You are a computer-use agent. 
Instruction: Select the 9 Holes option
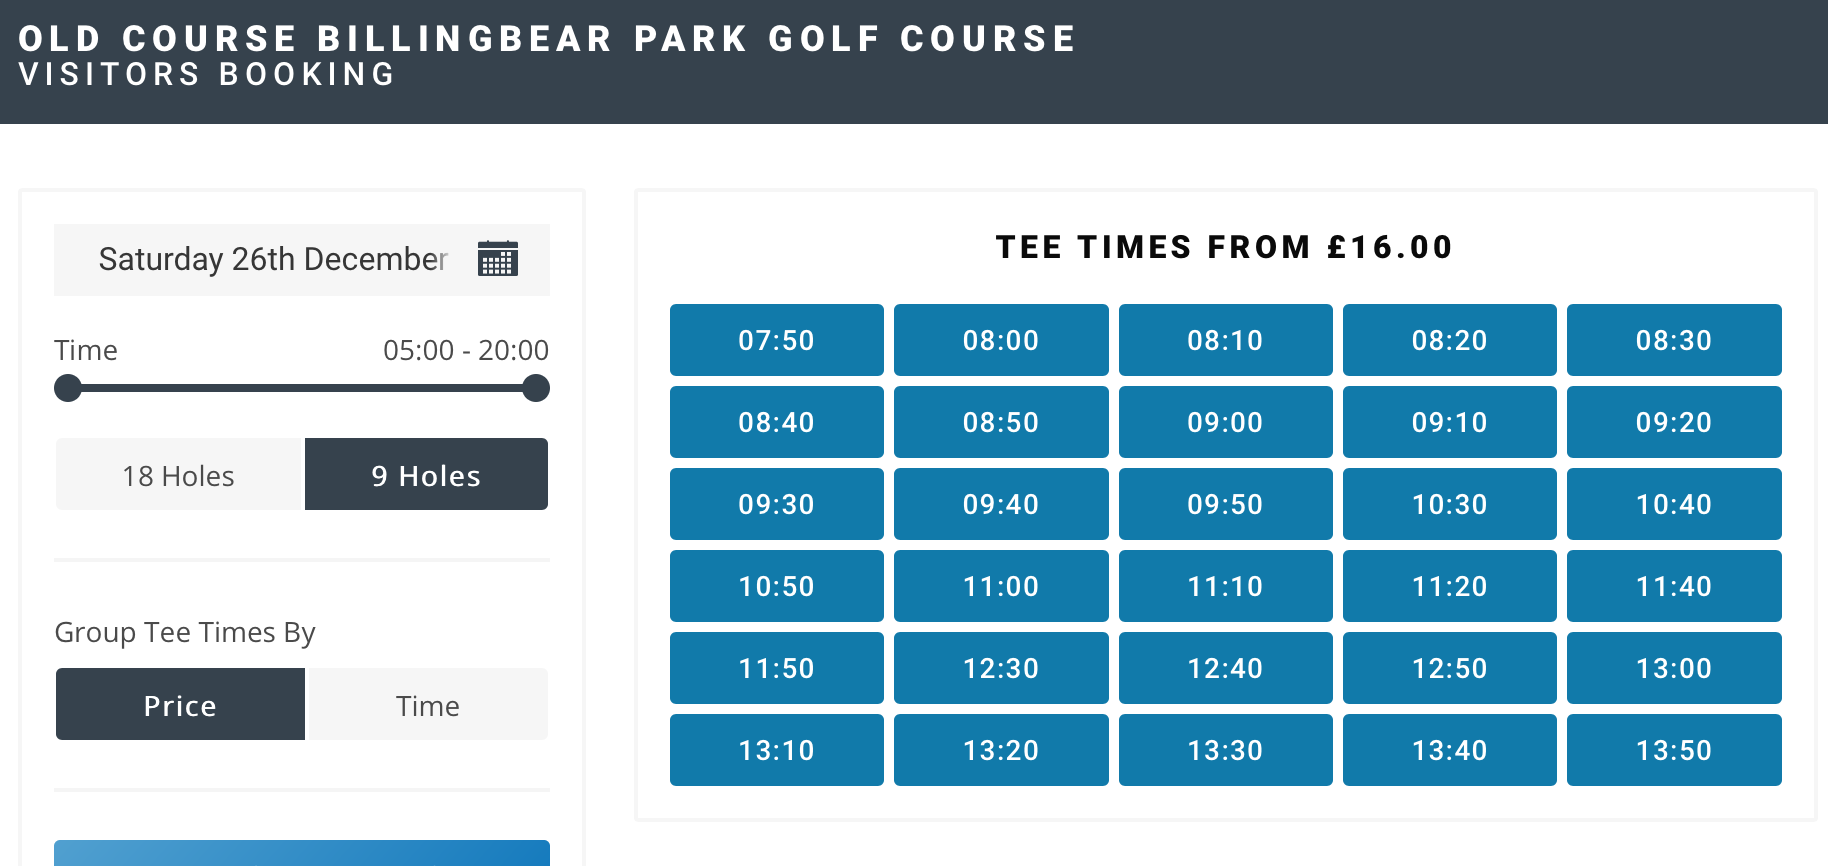[x=426, y=475]
